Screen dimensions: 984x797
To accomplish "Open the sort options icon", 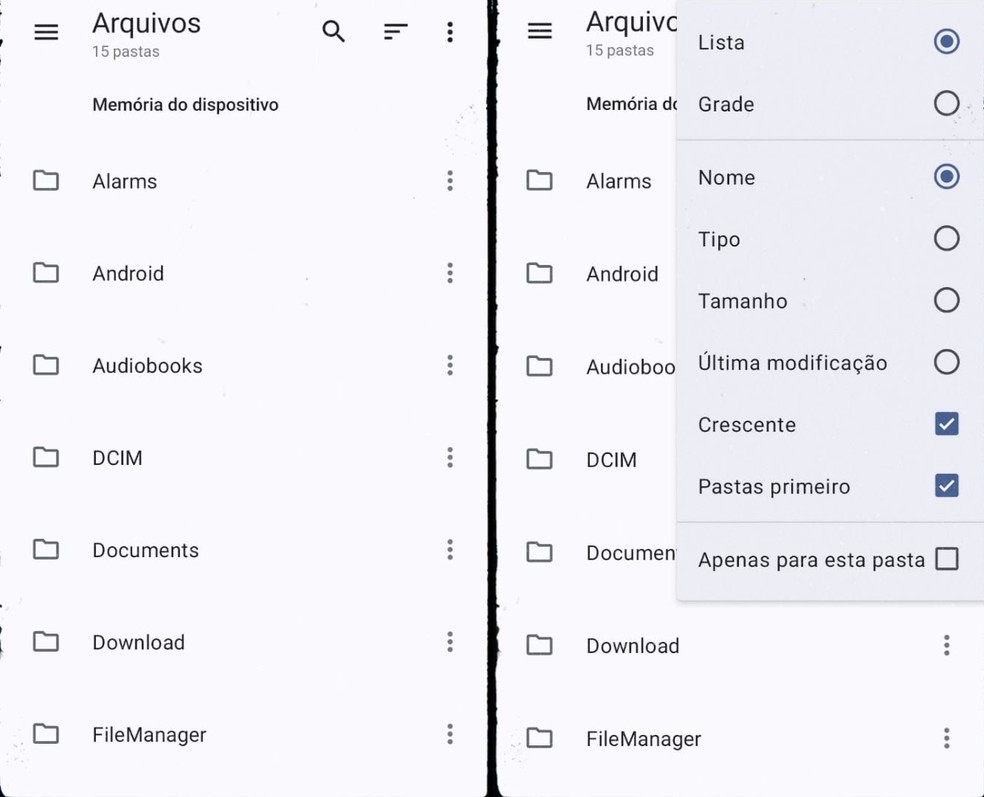I will pyautogui.click(x=396, y=31).
